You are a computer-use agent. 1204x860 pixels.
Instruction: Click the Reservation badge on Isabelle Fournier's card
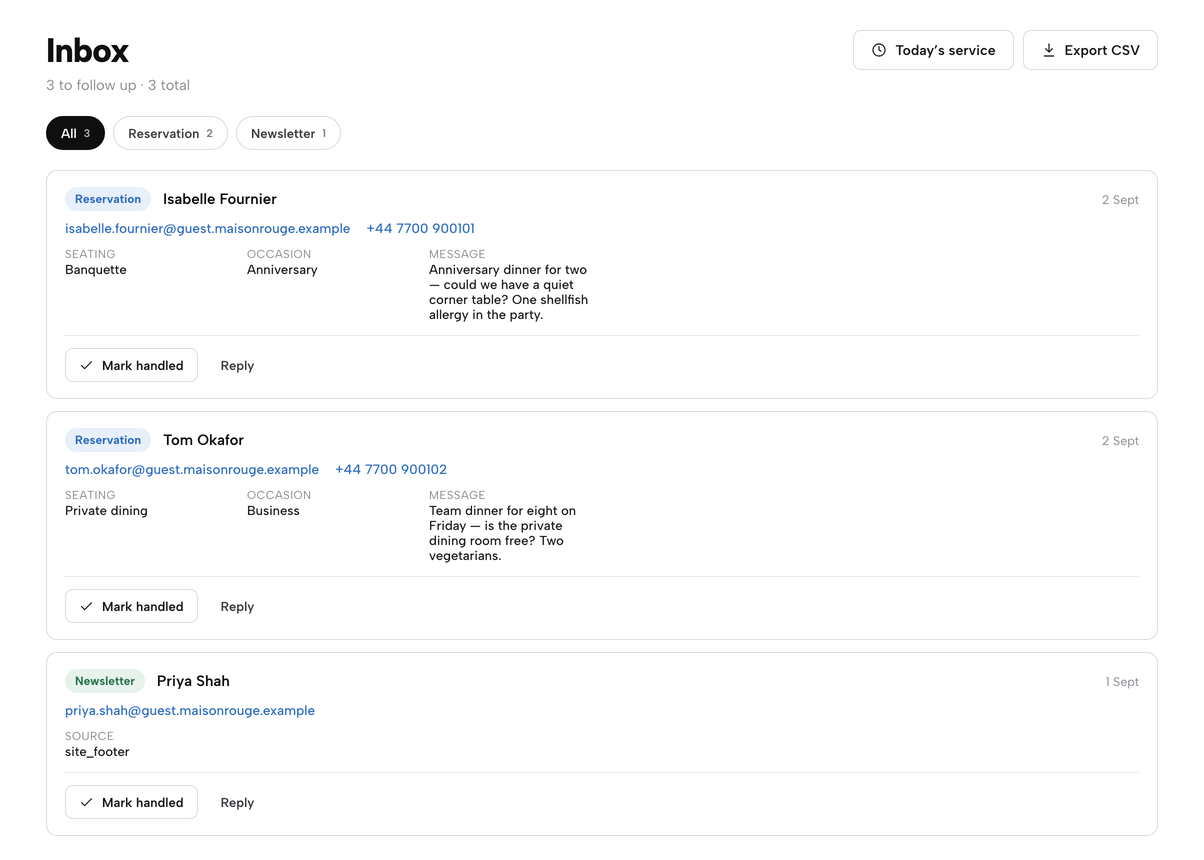coord(108,199)
